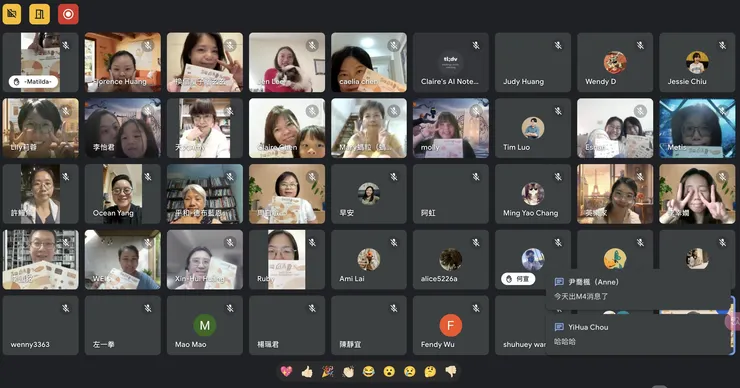
Task: Send the thumbs up emoji reaction
Action: 307,371
